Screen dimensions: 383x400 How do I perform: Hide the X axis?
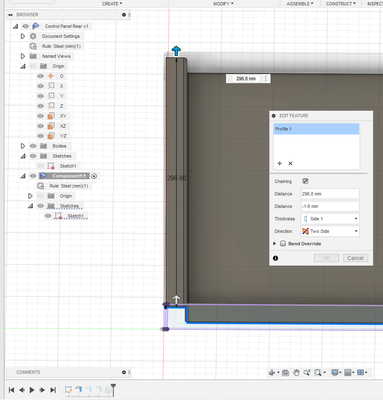click(41, 86)
